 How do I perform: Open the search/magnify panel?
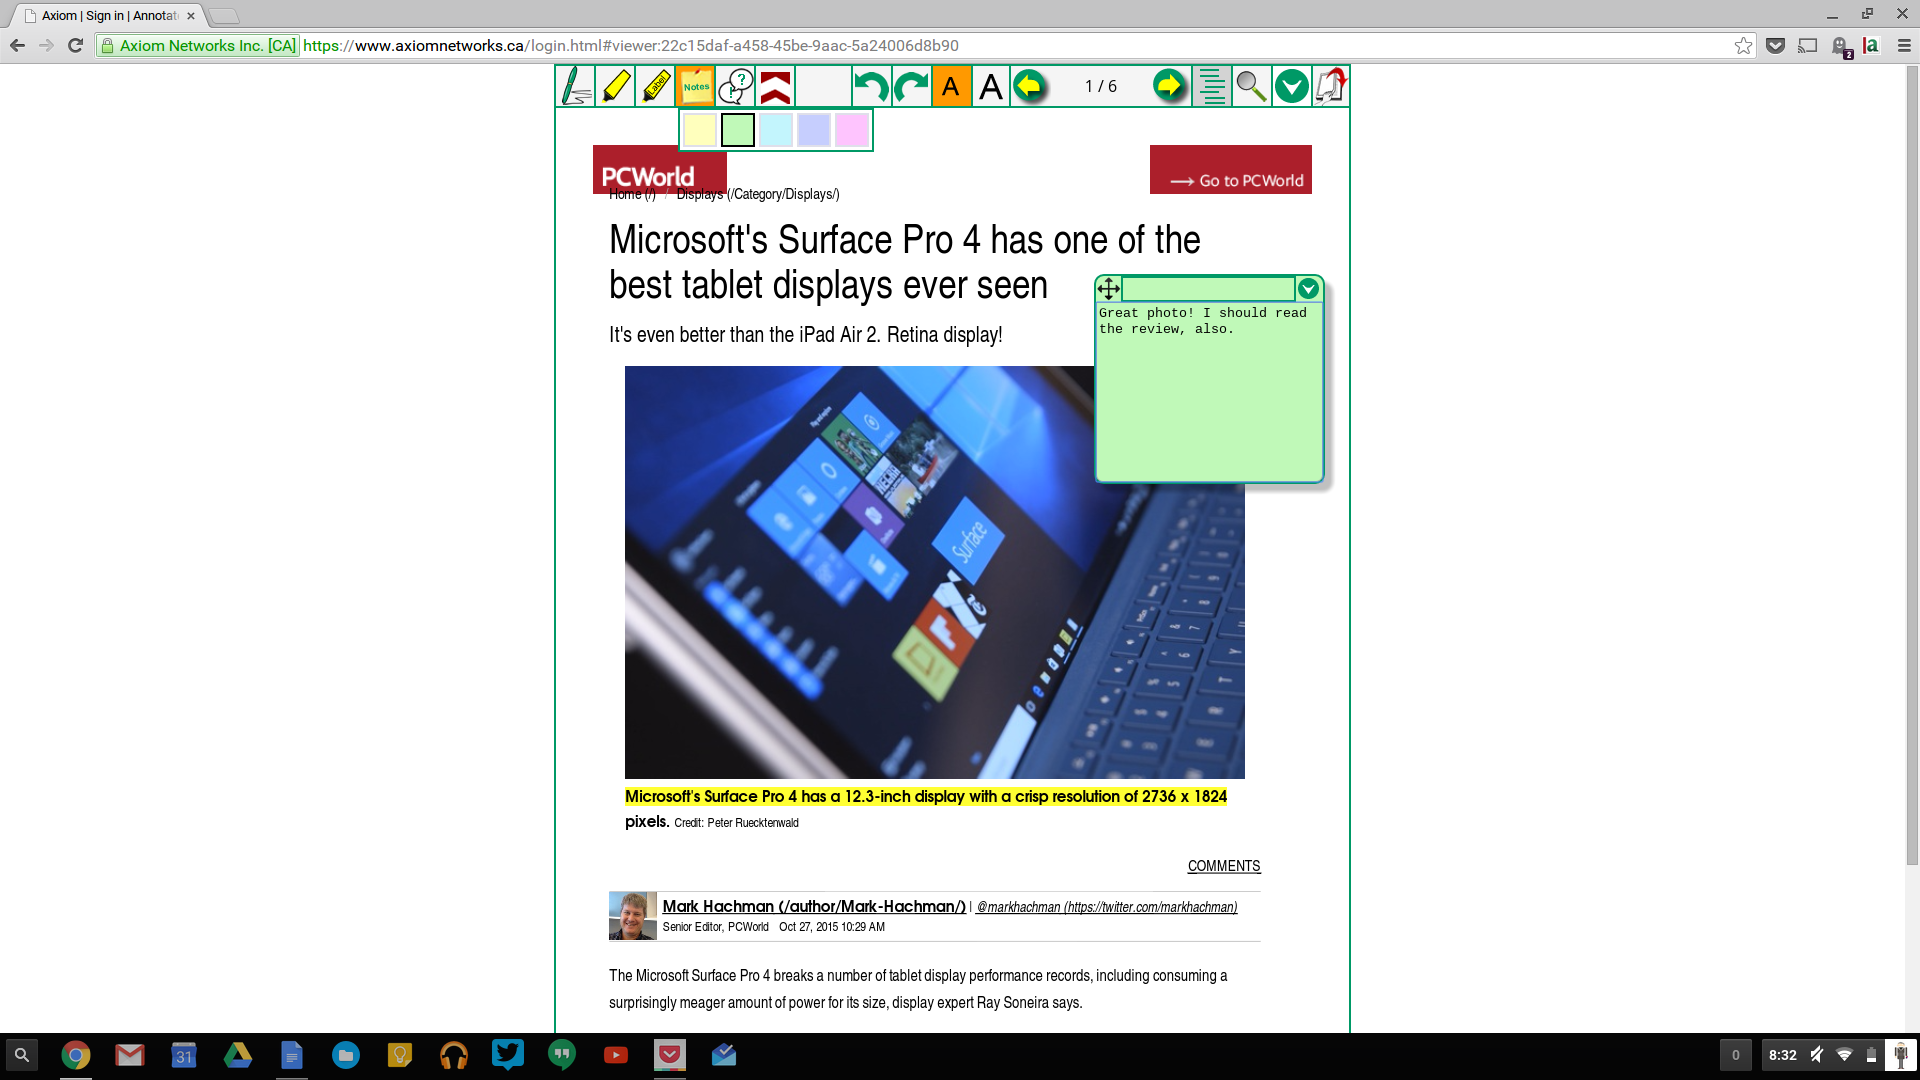click(1249, 86)
